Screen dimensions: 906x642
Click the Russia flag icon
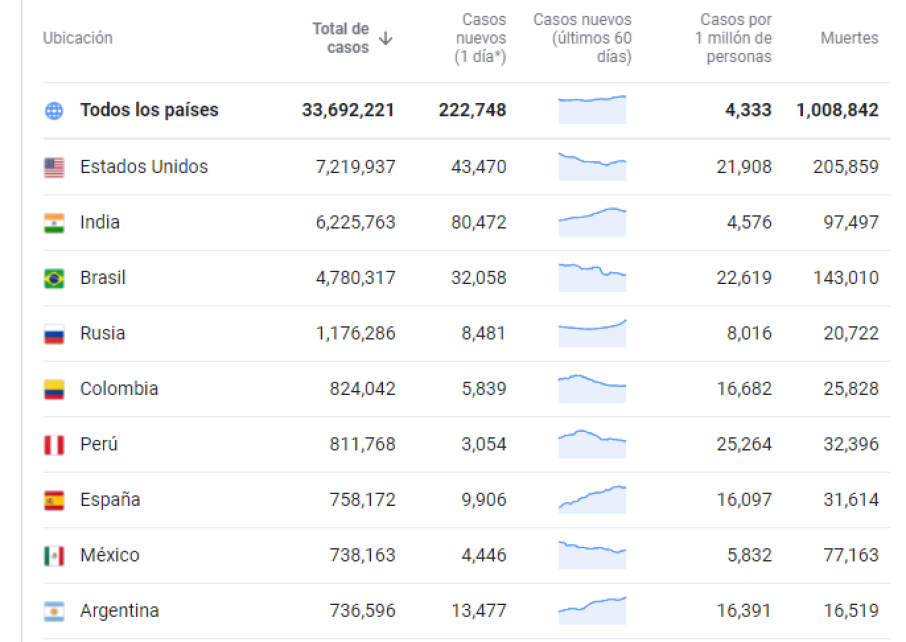54,334
